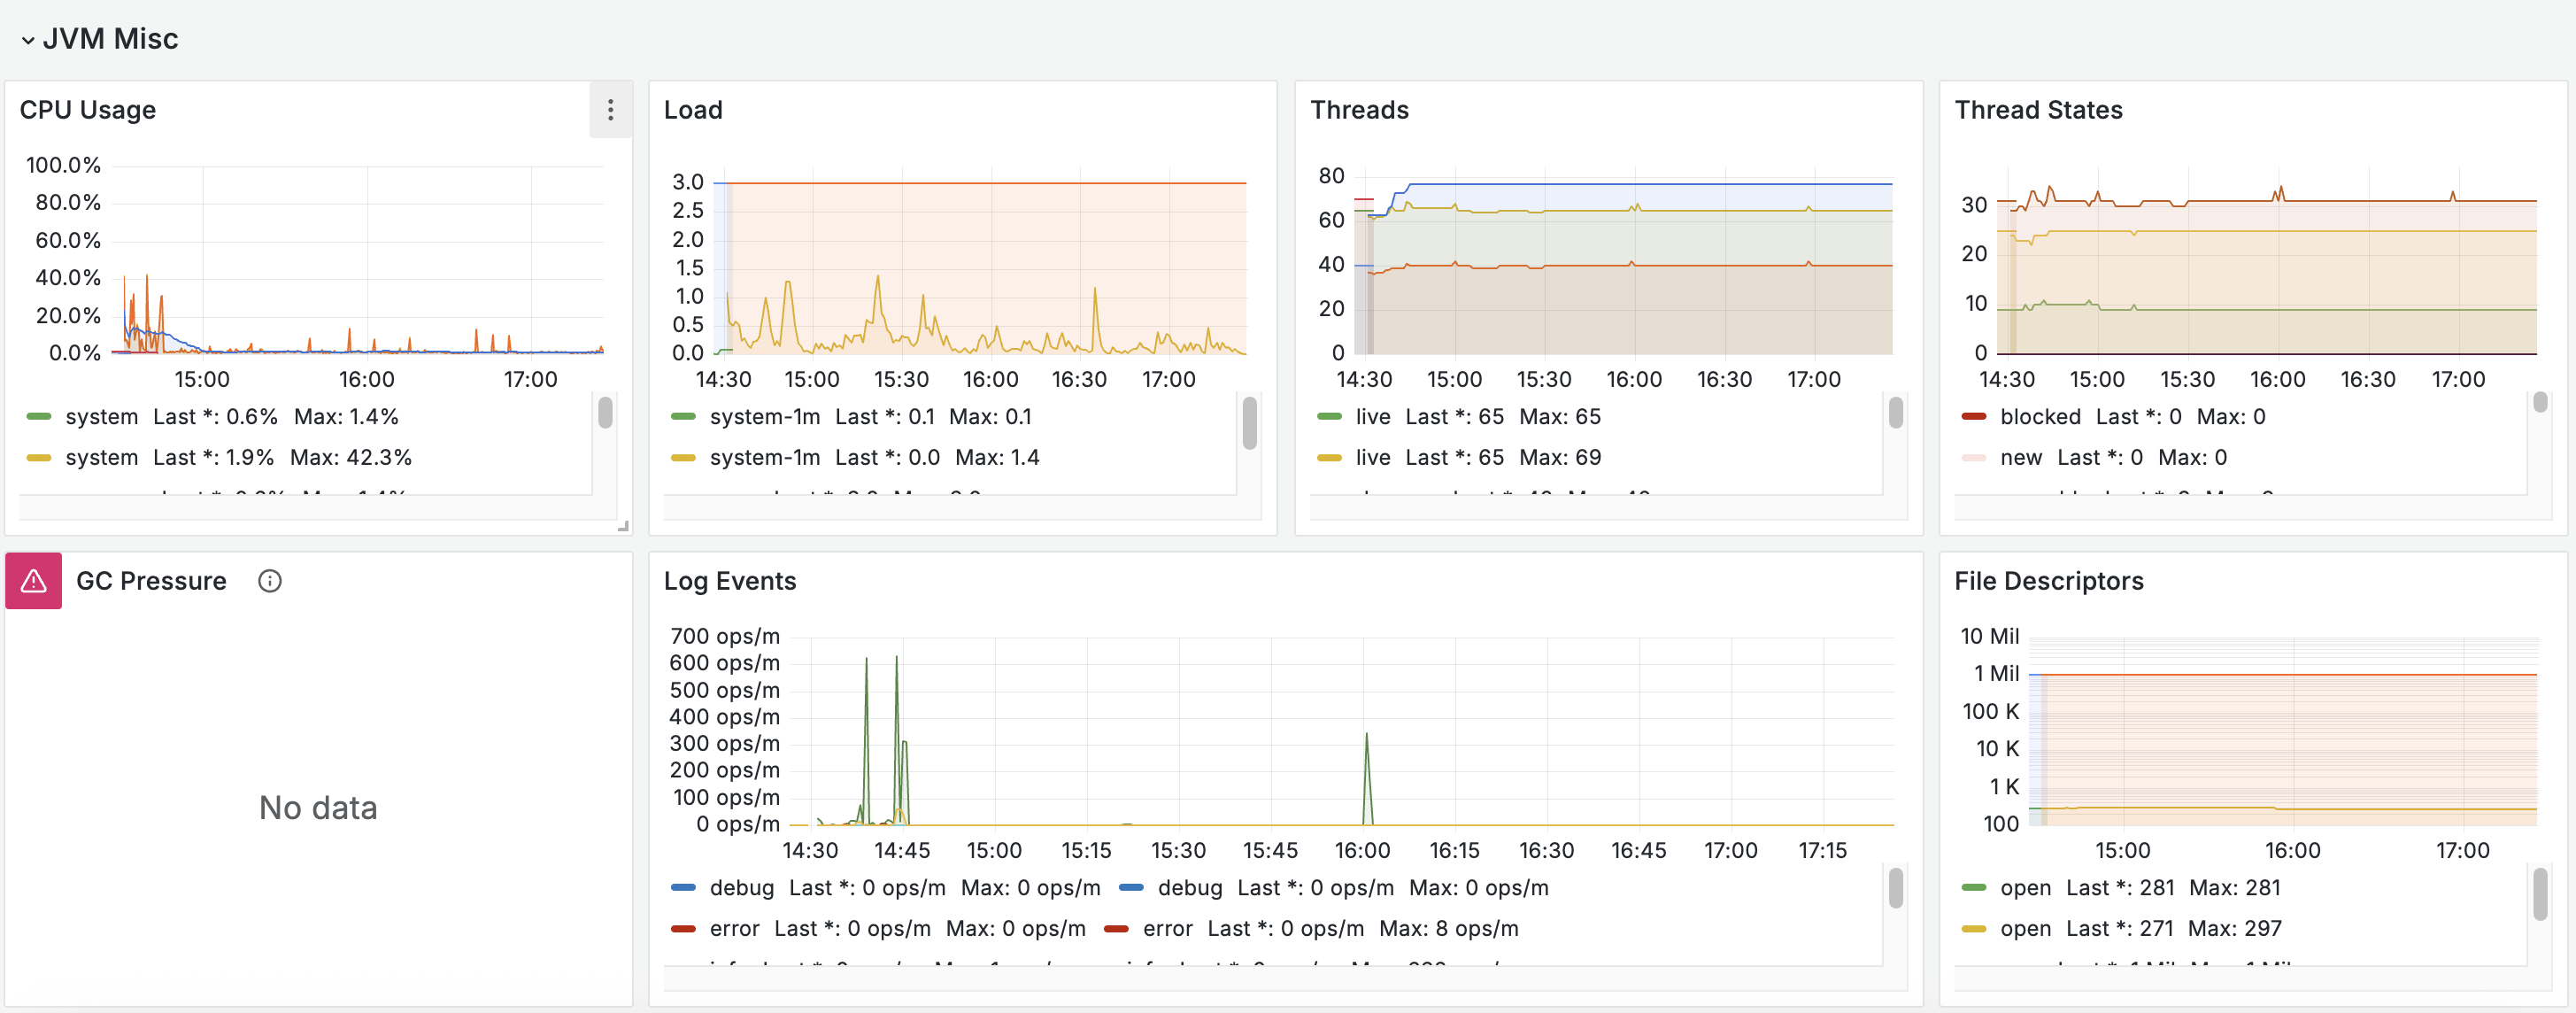Screen dimensions: 2576x1013
Task: Collapse the JVM Misc row chevron
Action: 28,40
